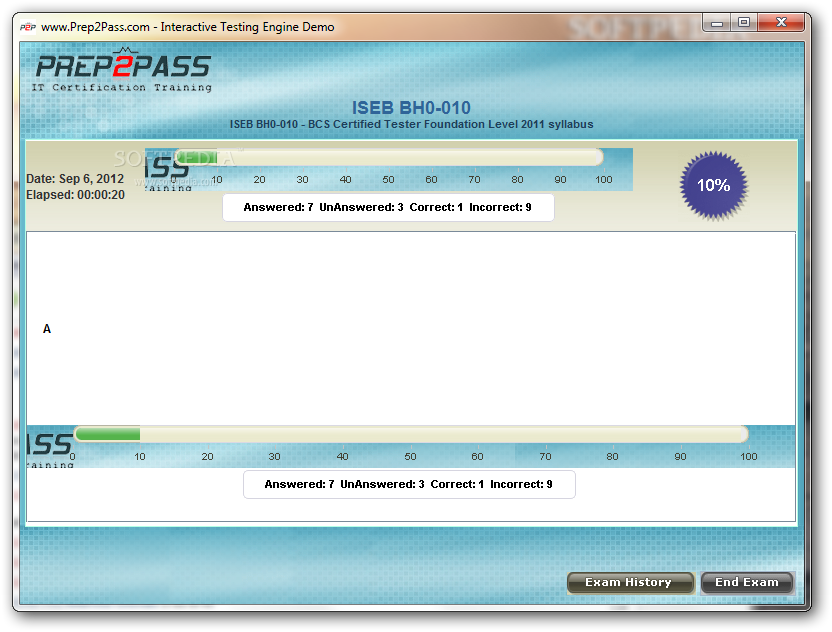
Task: Click the 100 mark on top scale
Action: coord(604,179)
